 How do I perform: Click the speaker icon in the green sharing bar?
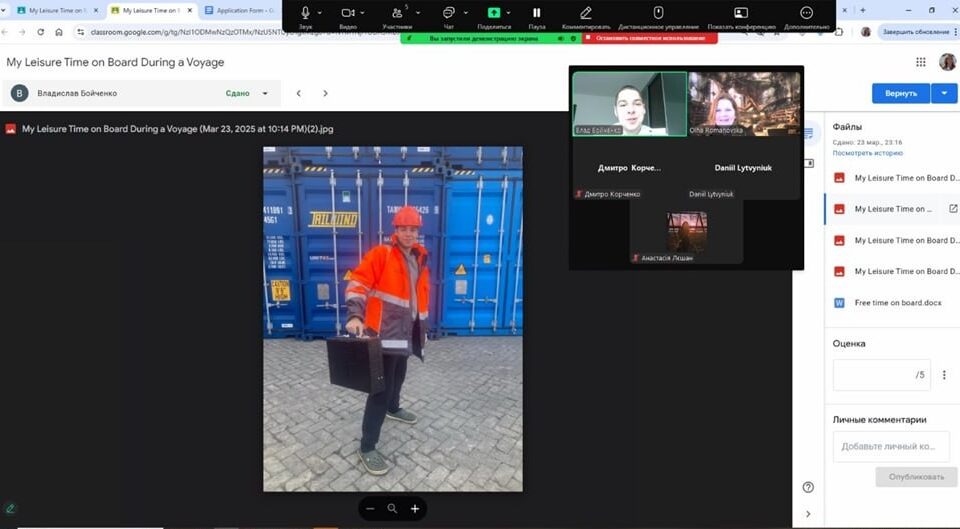point(561,38)
